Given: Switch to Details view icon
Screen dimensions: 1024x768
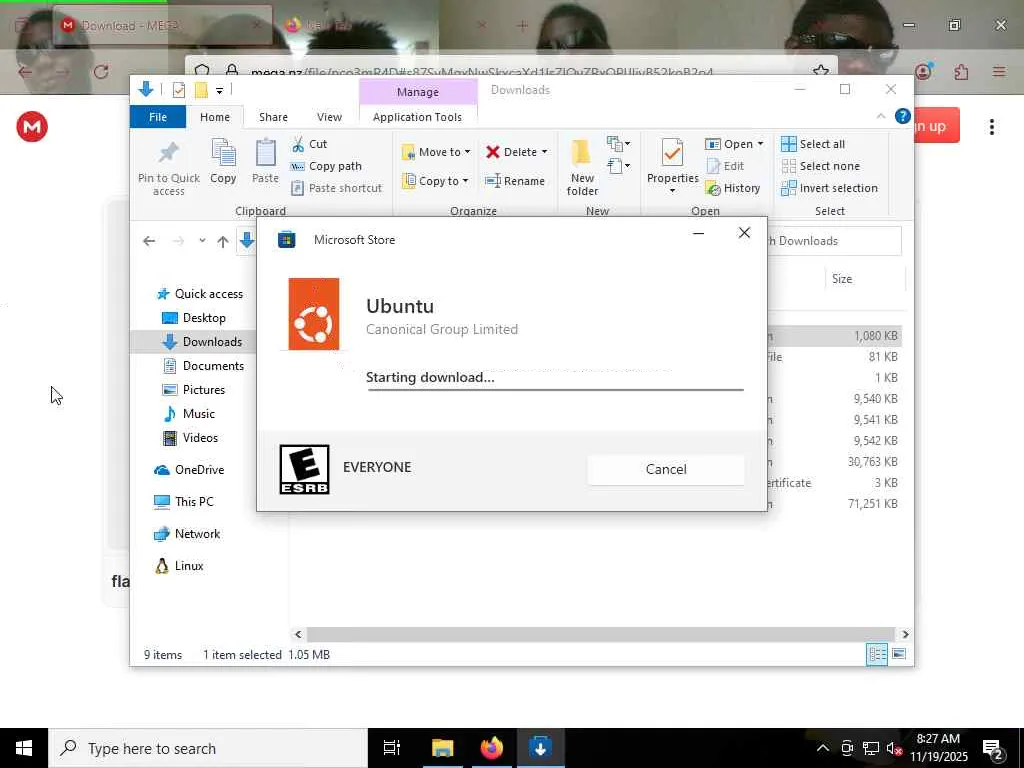Looking at the screenshot, I should (876, 654).
